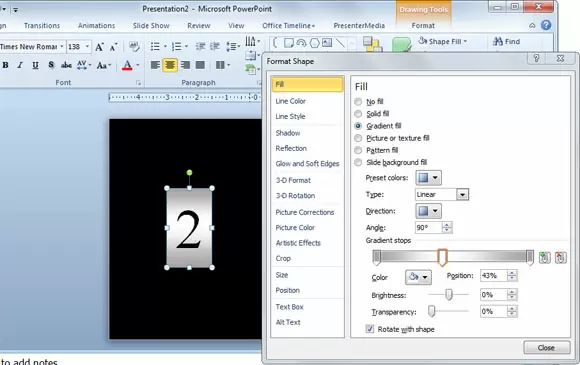Uncheck Rotate with shape
The image size is (580, 365).
click(370, 329)
